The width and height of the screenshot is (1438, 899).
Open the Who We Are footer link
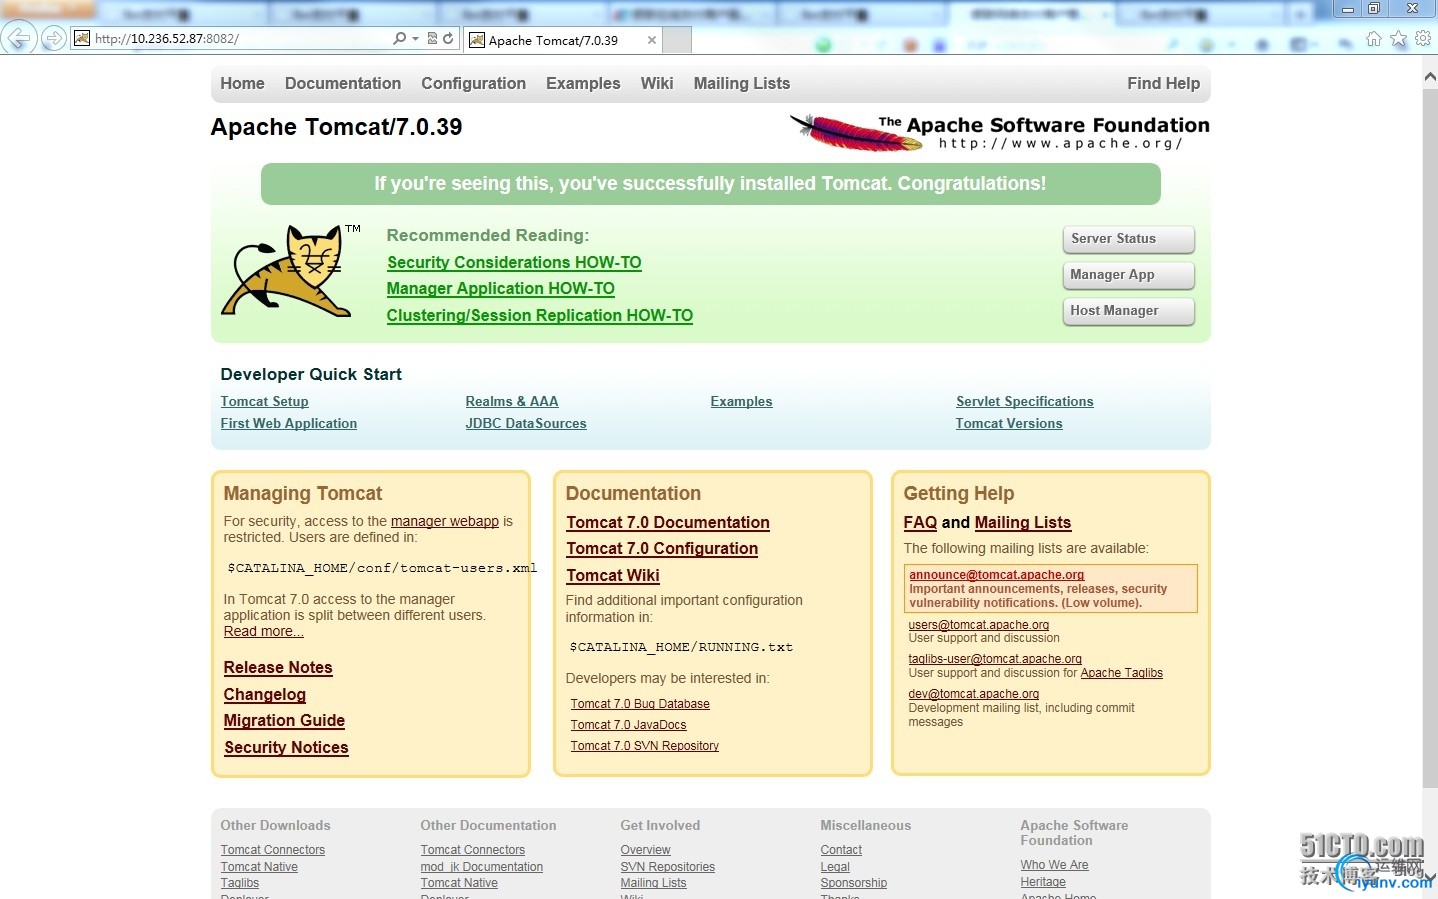(x=1054, y=865)
